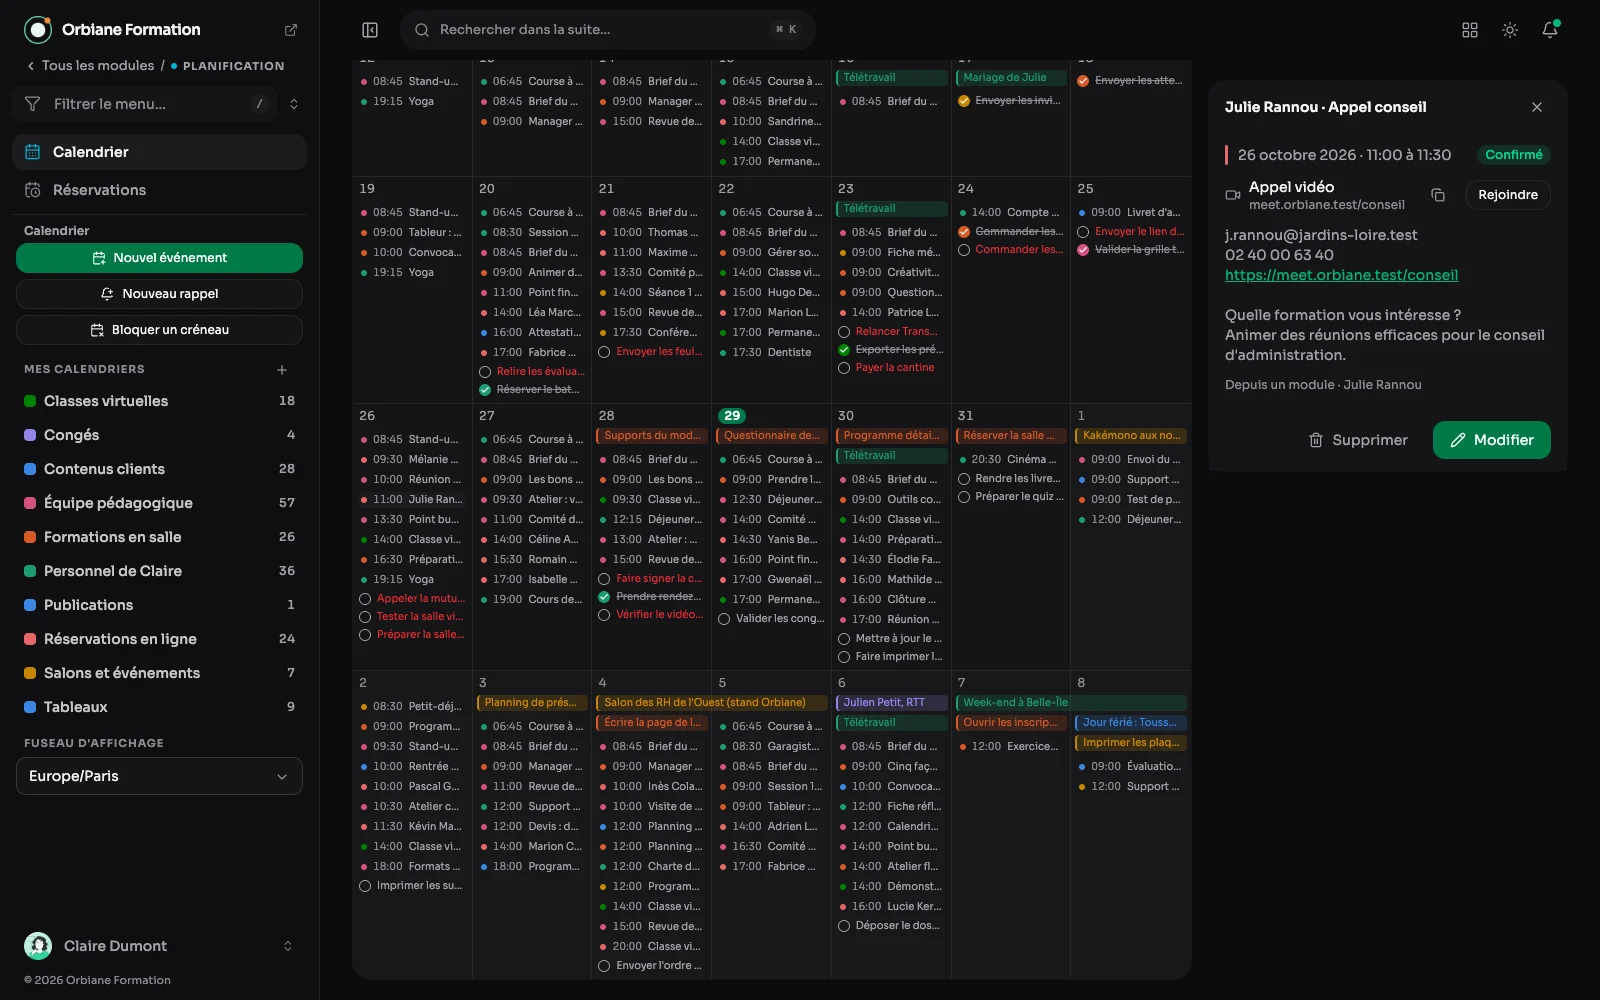The height and width of the screenshot is (1000, 1600).
Task: Create a Nouvel événement
Action: (159, 258)
